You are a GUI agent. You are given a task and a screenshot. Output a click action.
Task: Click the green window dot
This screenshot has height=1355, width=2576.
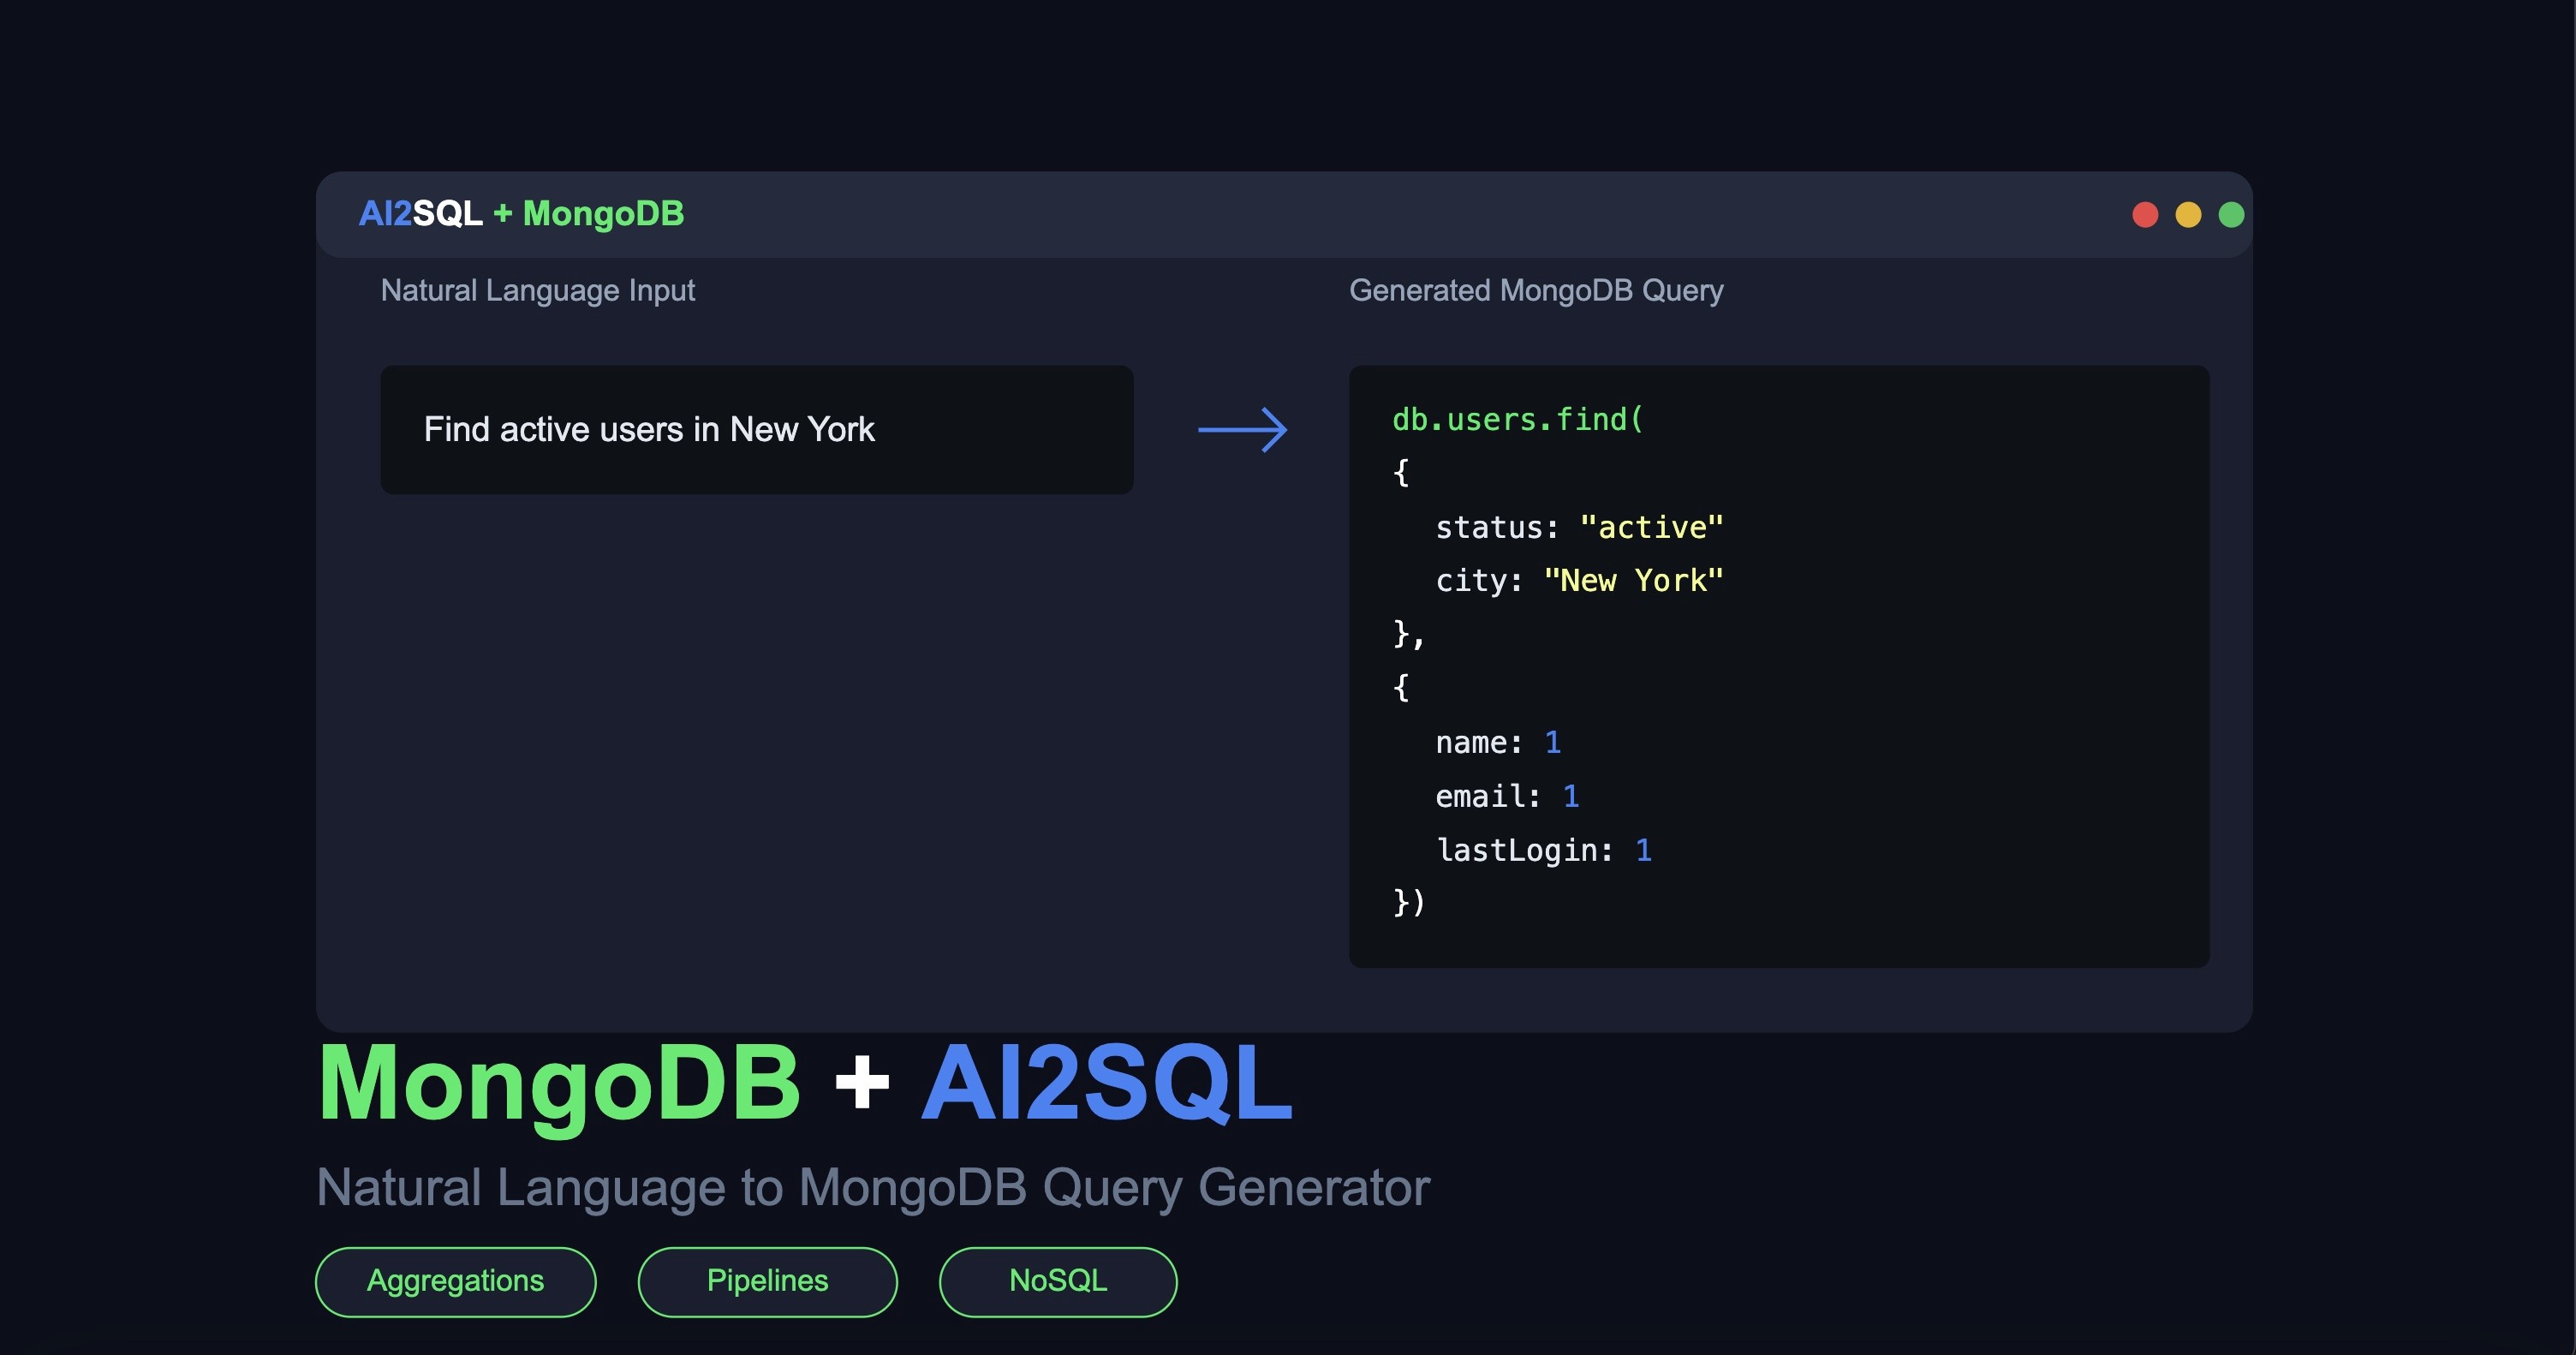(x=2231, y=215)
